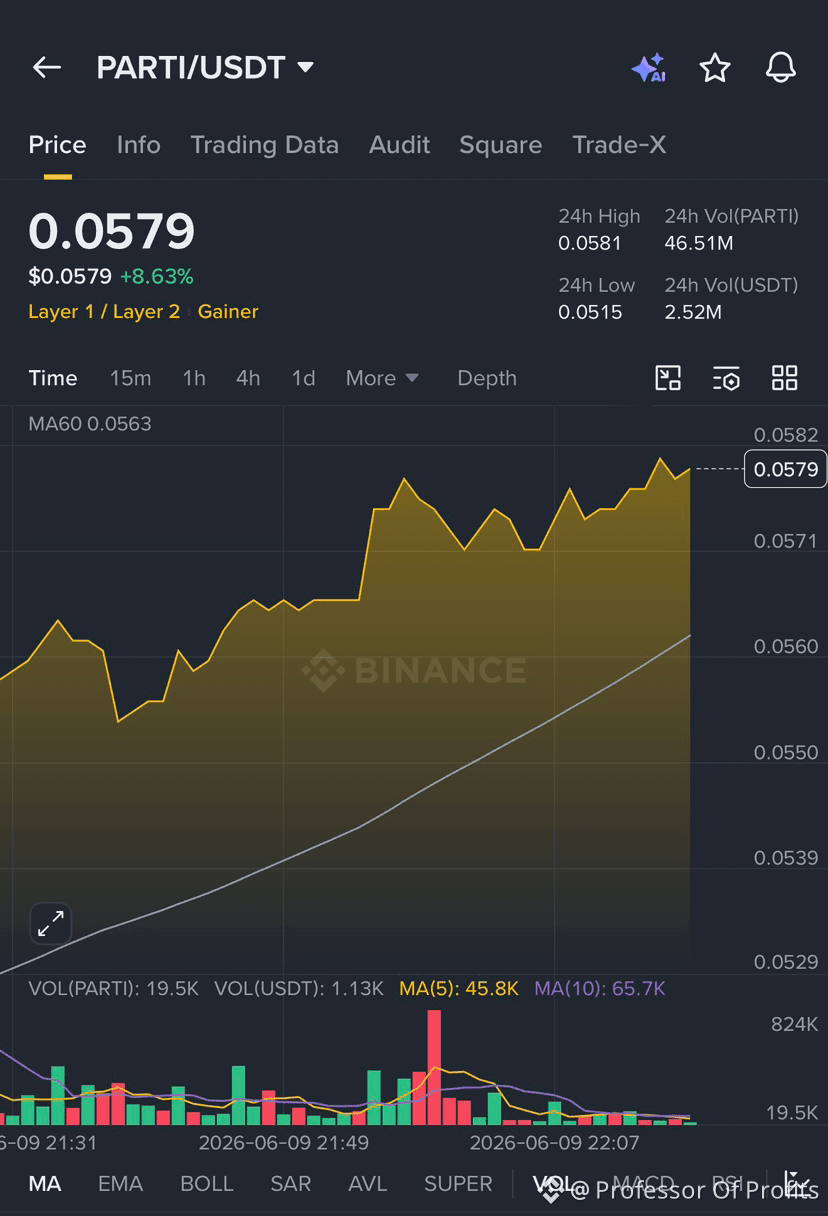Open the picture-in-picture chart icon
This screenshot has height=1216, width=828.
coord(668,378)
